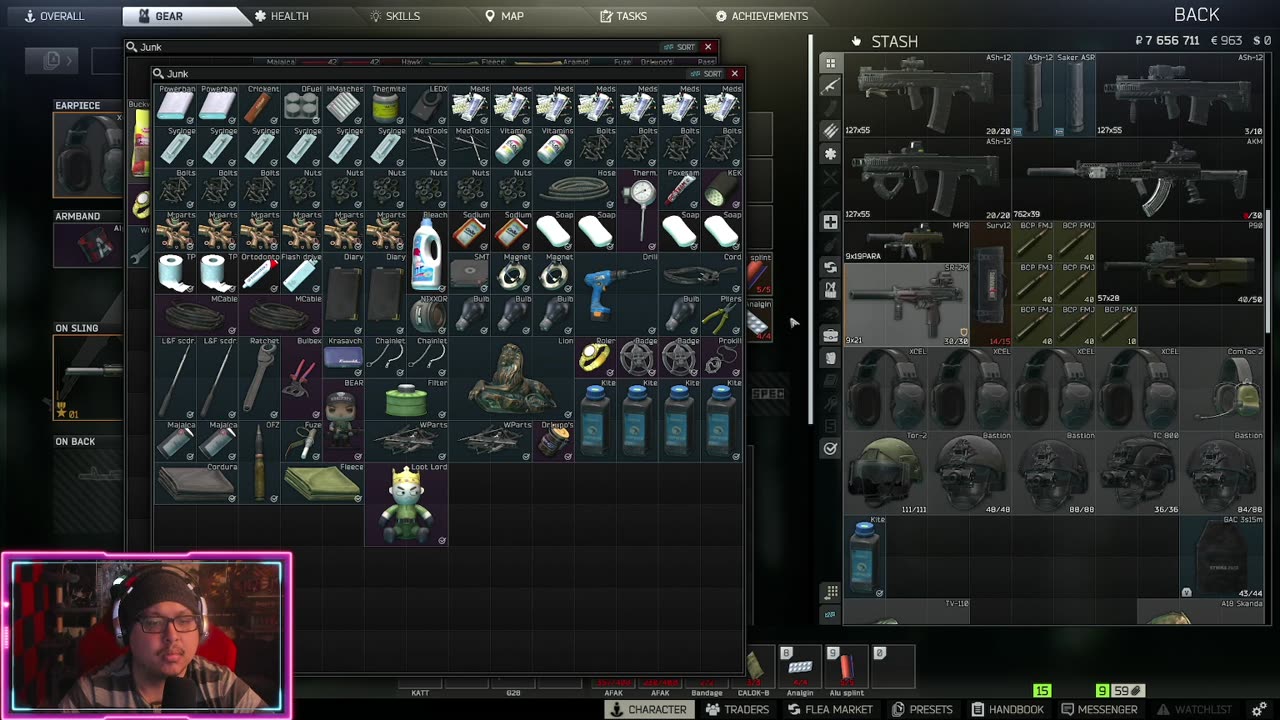The width and height of the screenshot is (1280, 720).
Task: Select the green Filter item
Action: coord(407,399)
